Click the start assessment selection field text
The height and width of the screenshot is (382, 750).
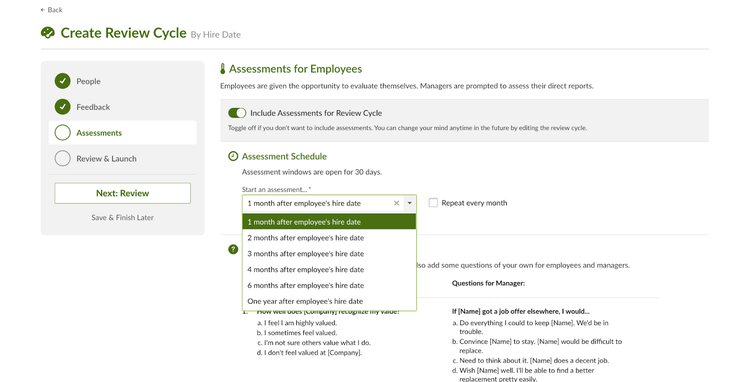(304, 203)
